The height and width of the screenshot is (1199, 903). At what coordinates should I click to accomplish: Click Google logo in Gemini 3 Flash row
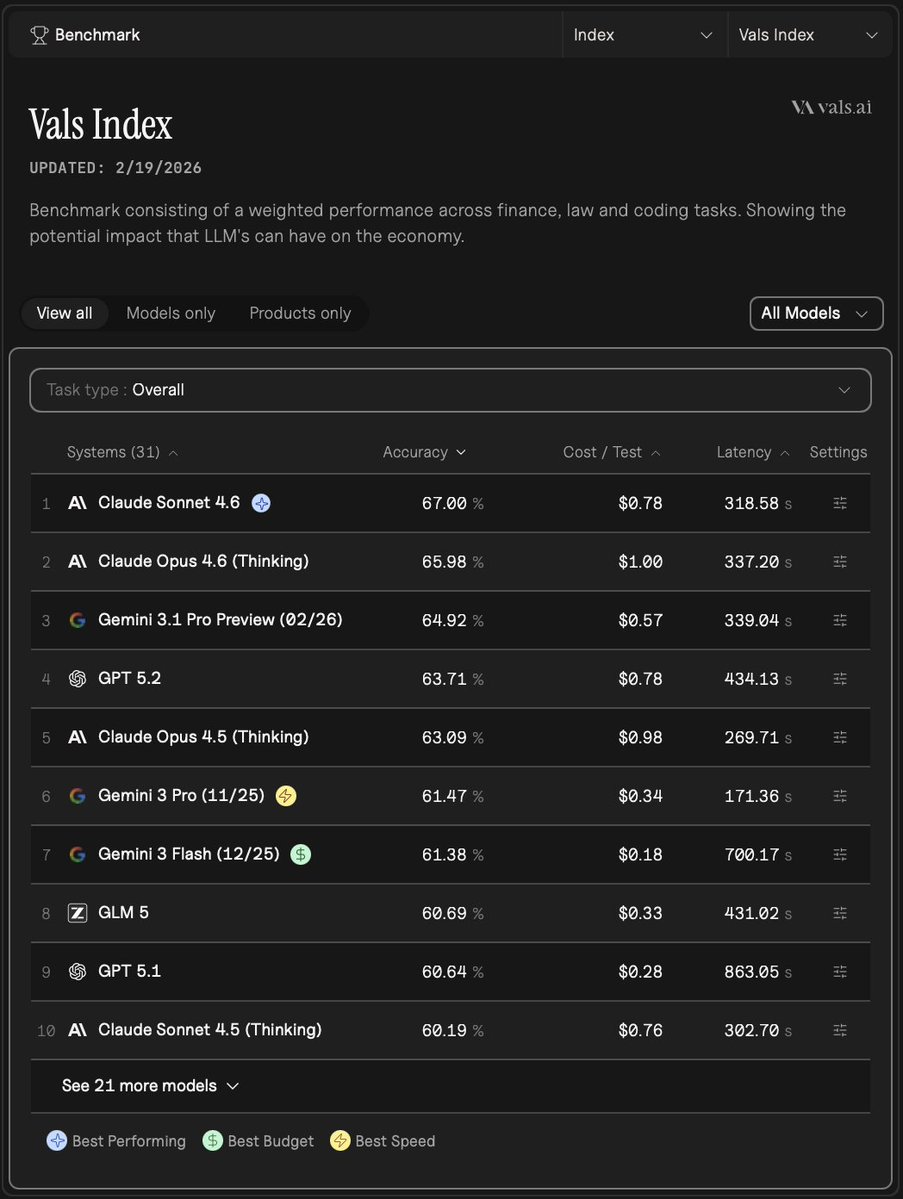77,854
